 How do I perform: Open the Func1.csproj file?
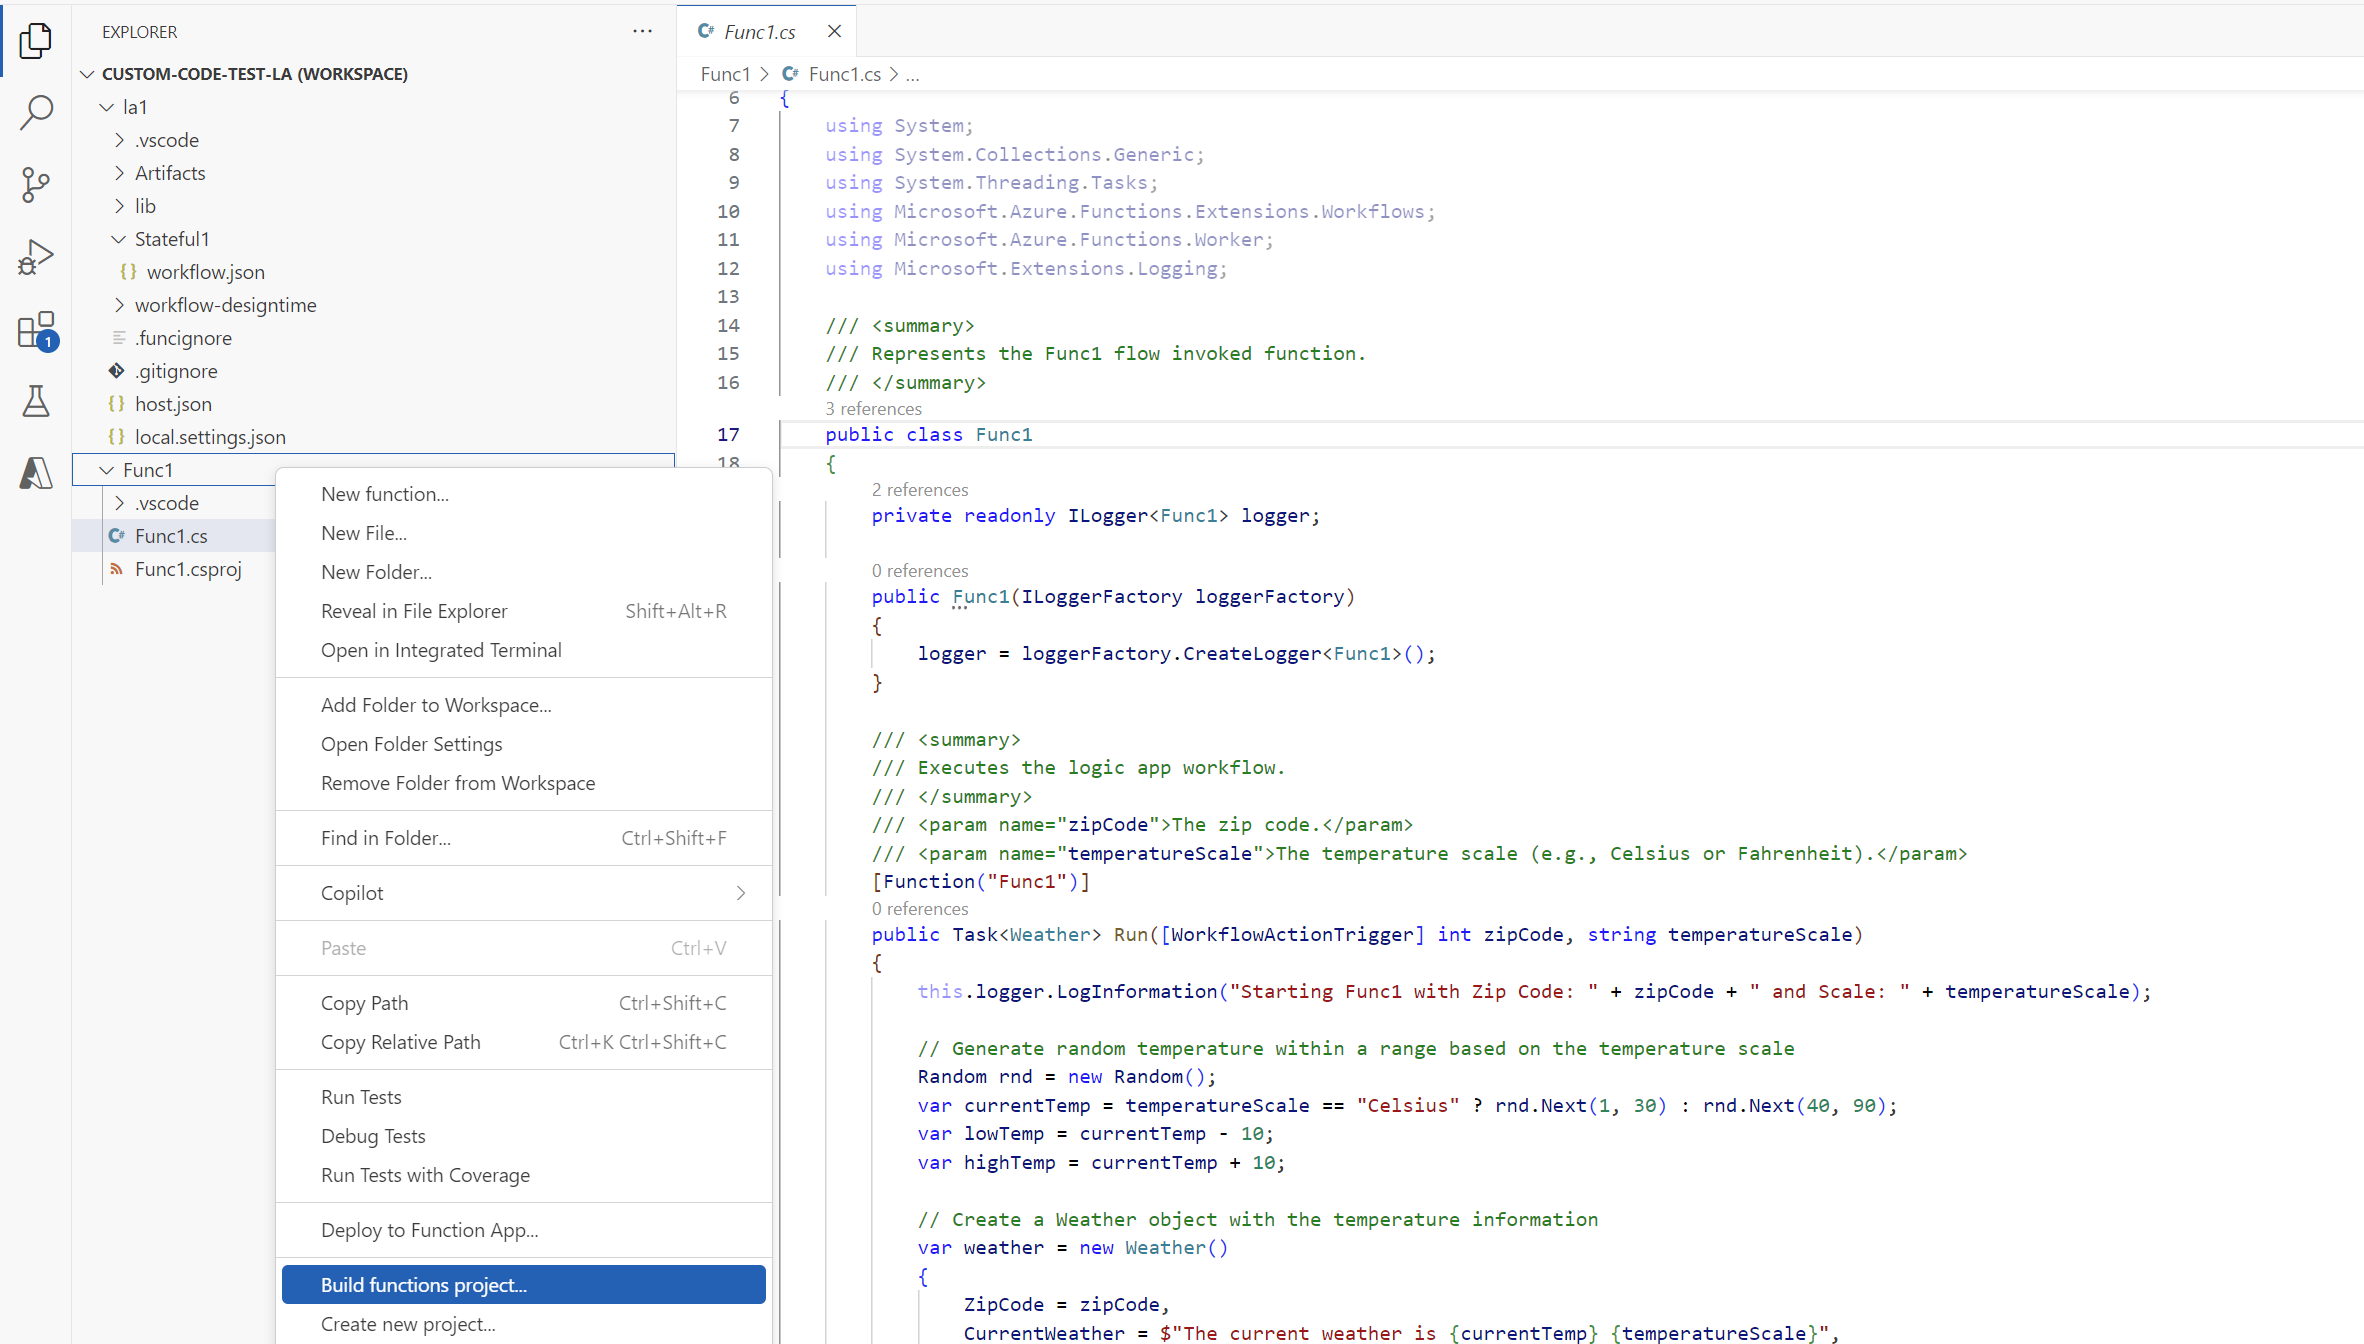click(x=187, y=569)
